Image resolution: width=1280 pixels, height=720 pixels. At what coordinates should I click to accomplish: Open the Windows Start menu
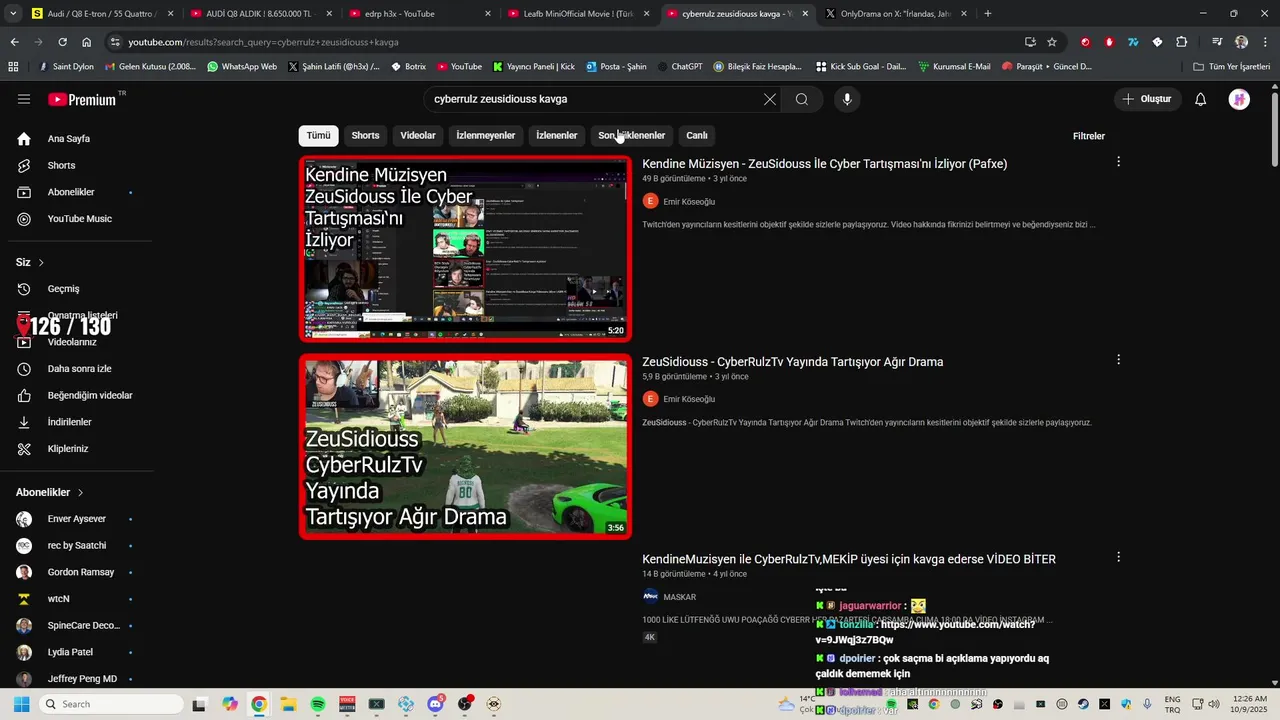[21, 704]
